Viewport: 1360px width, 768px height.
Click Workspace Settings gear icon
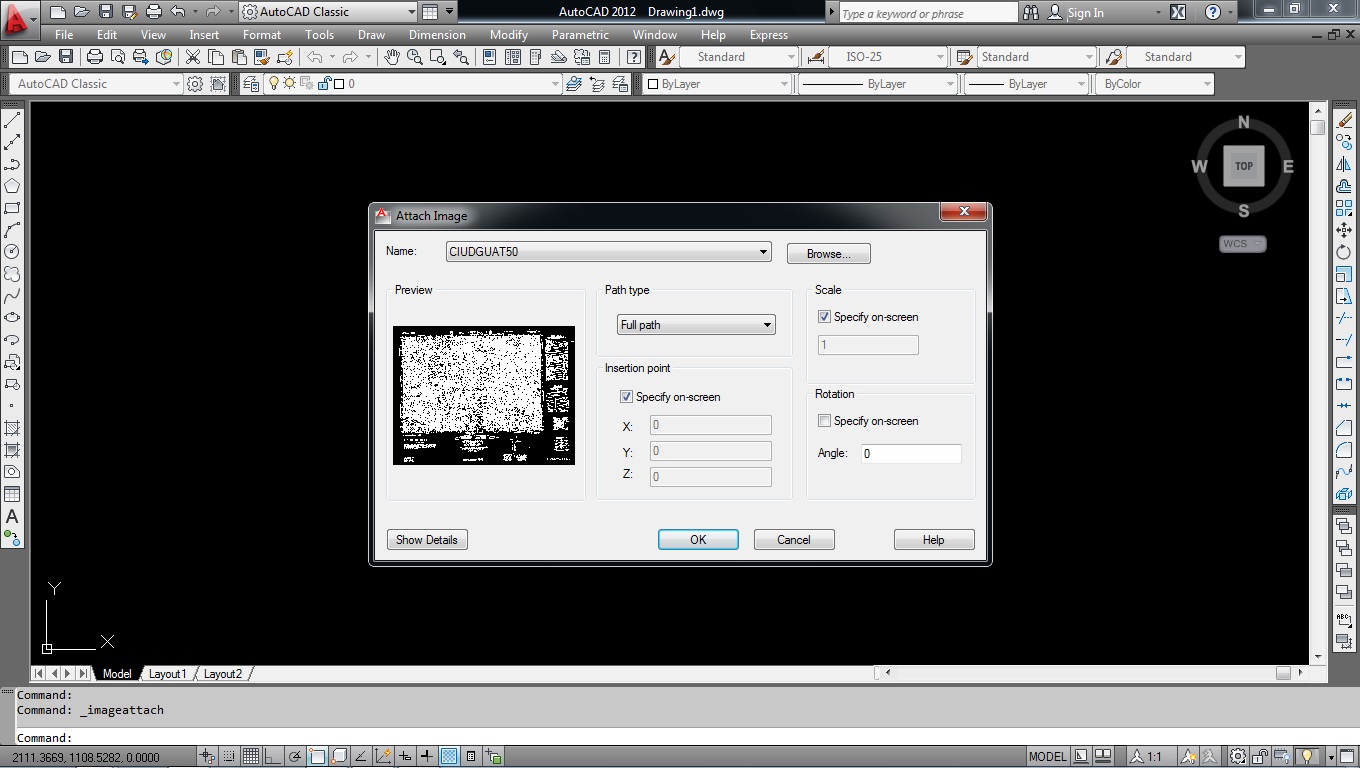[195, 84]
